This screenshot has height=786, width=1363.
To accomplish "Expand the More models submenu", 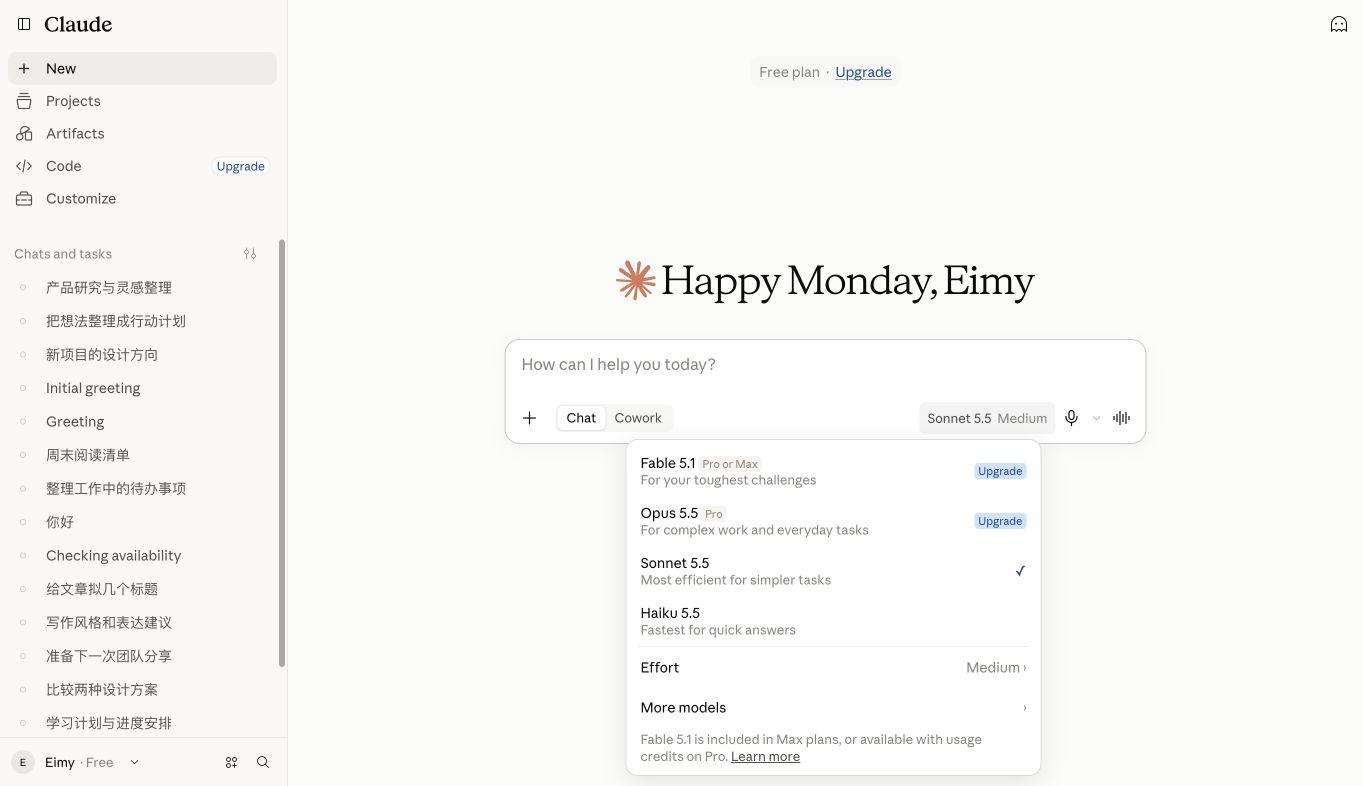I will 833,707.
